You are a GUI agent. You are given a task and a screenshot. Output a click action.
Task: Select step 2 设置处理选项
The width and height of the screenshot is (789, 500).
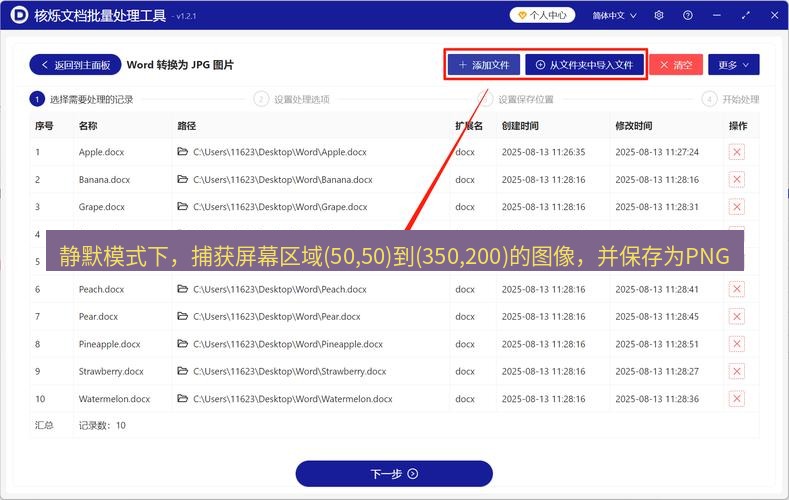(291, 99)
